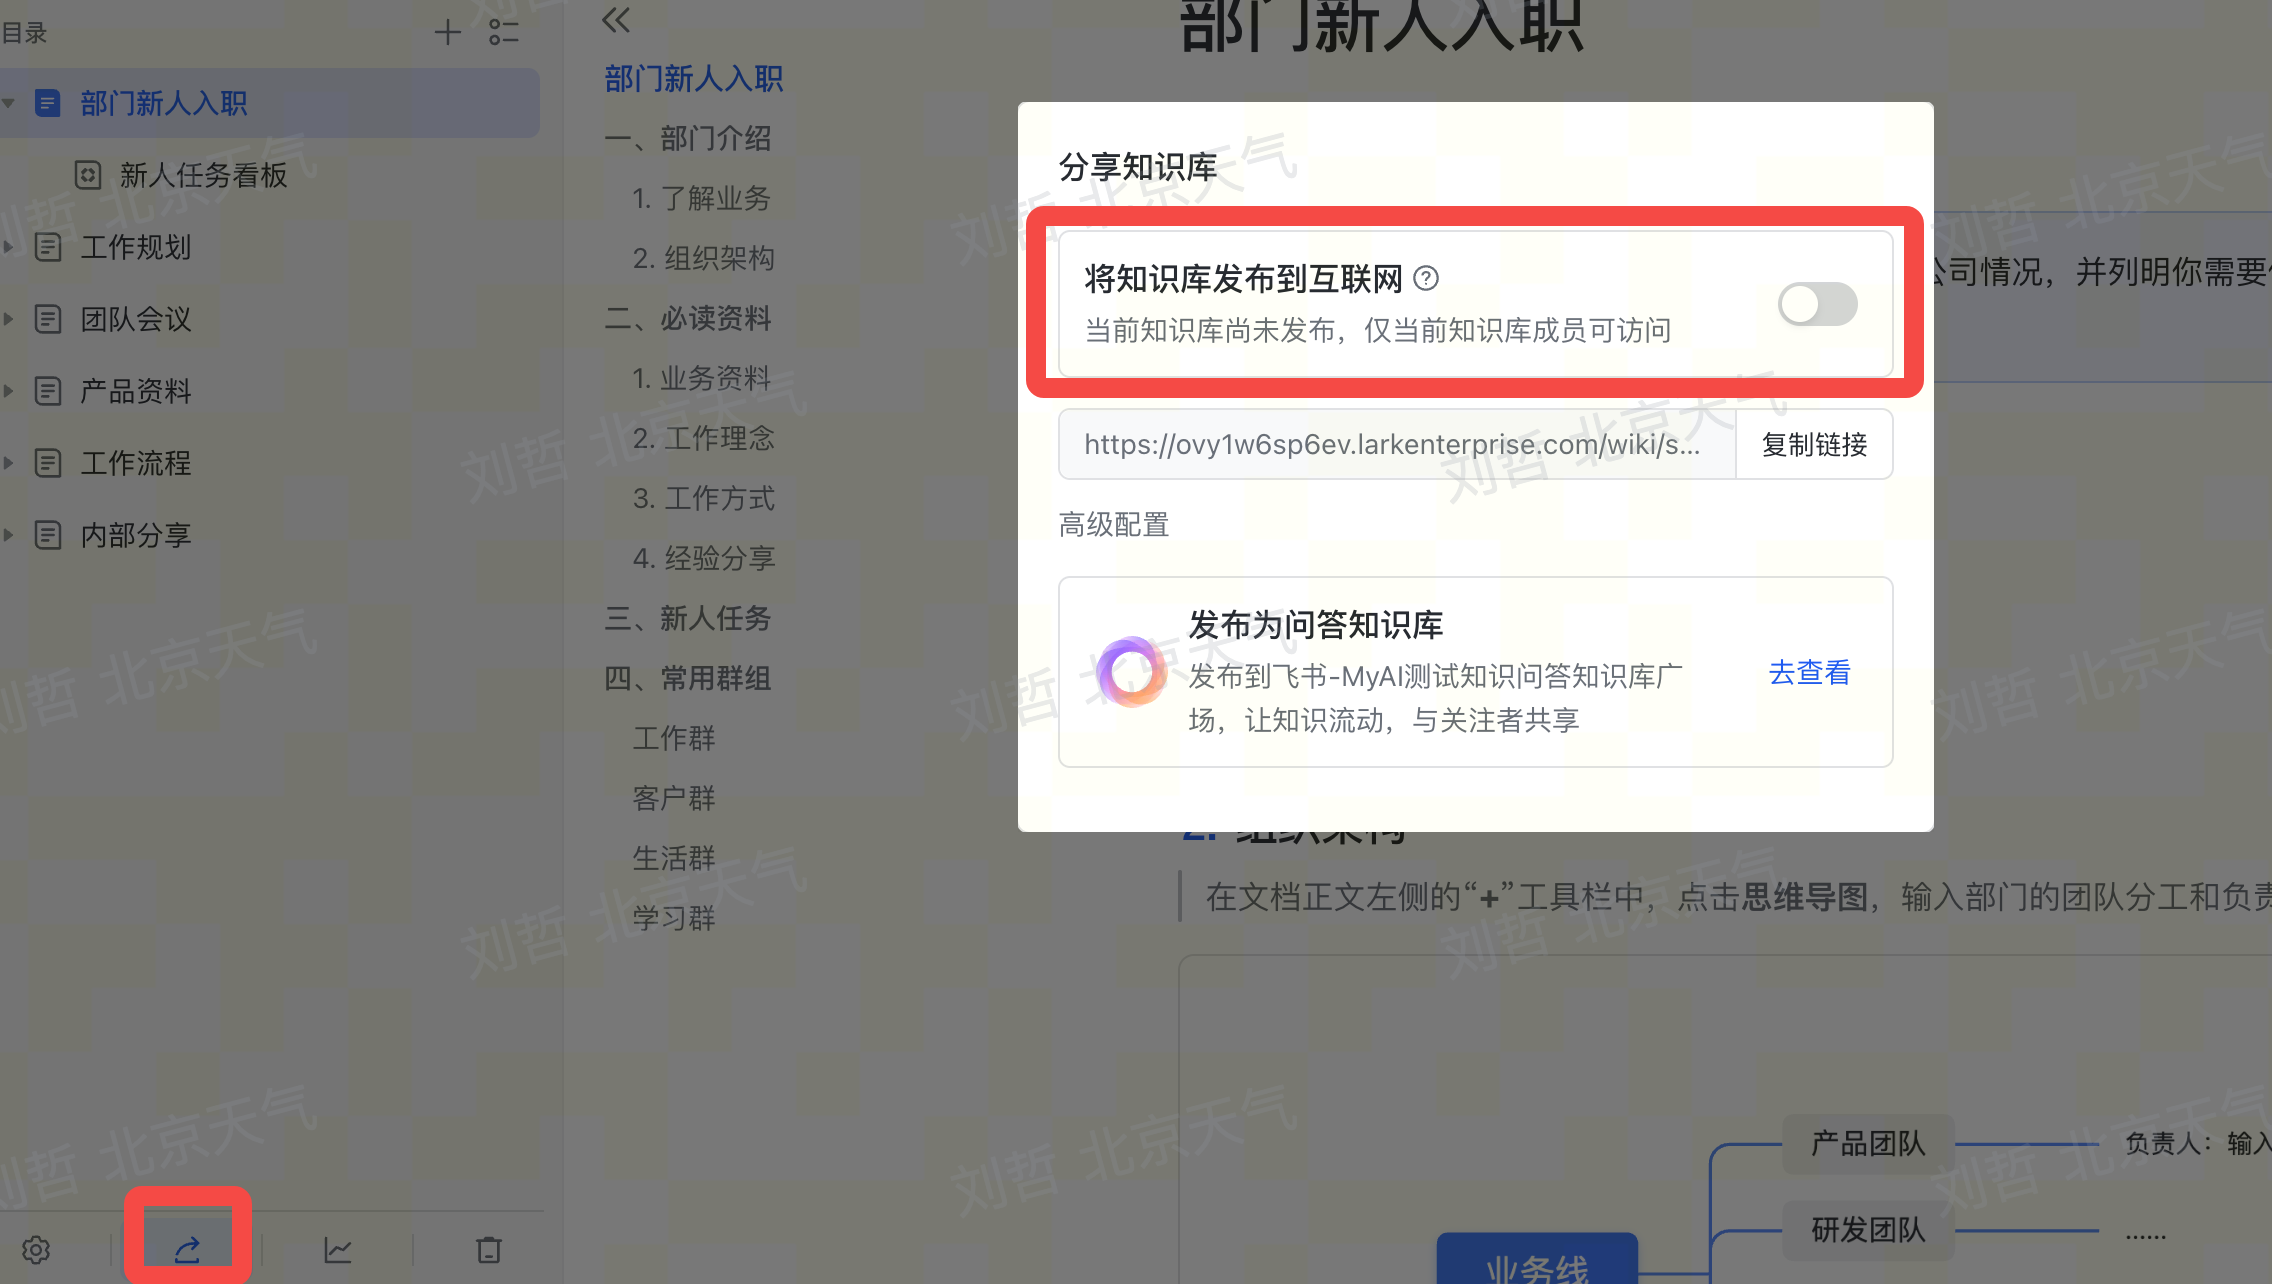2272x1284 pixels.
Task: Collapse outline with double chevron icon
Action: [x=616, y=20]
